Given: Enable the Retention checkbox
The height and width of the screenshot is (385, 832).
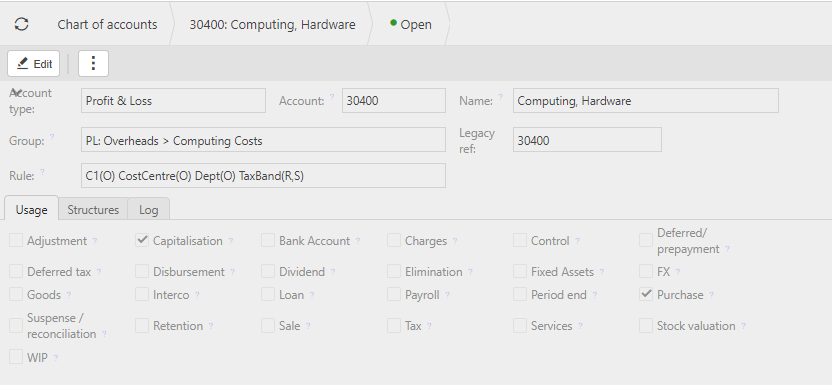Looking at the screenshot, I should [x=142, y=326].
